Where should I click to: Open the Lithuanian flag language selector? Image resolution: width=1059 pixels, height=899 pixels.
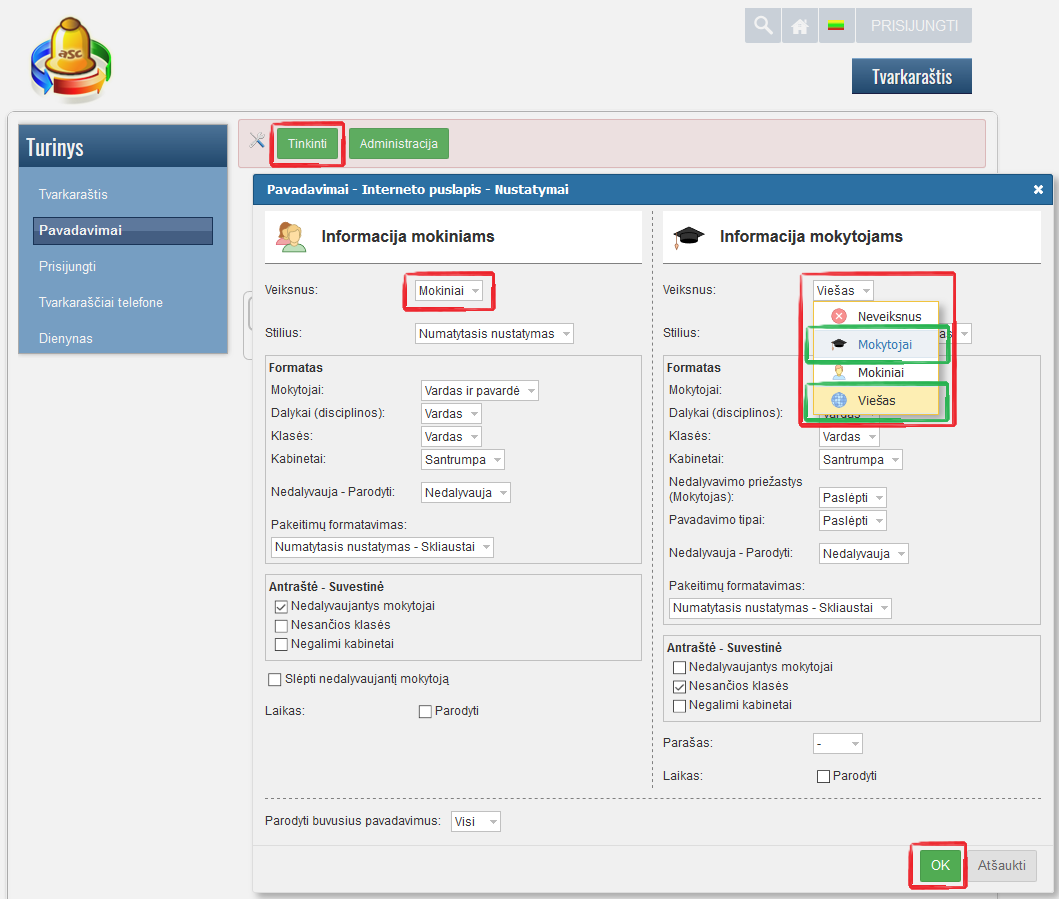pyautogui.click(x=836, y=26)
